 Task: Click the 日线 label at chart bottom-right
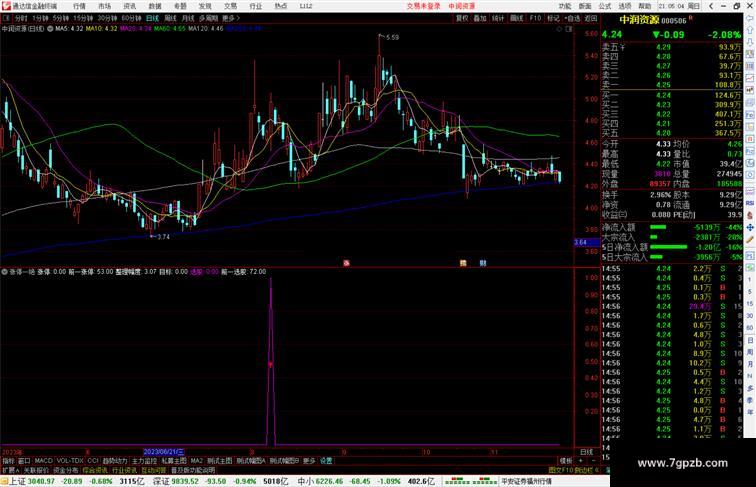pyautogui.click(x=587, y=452)
